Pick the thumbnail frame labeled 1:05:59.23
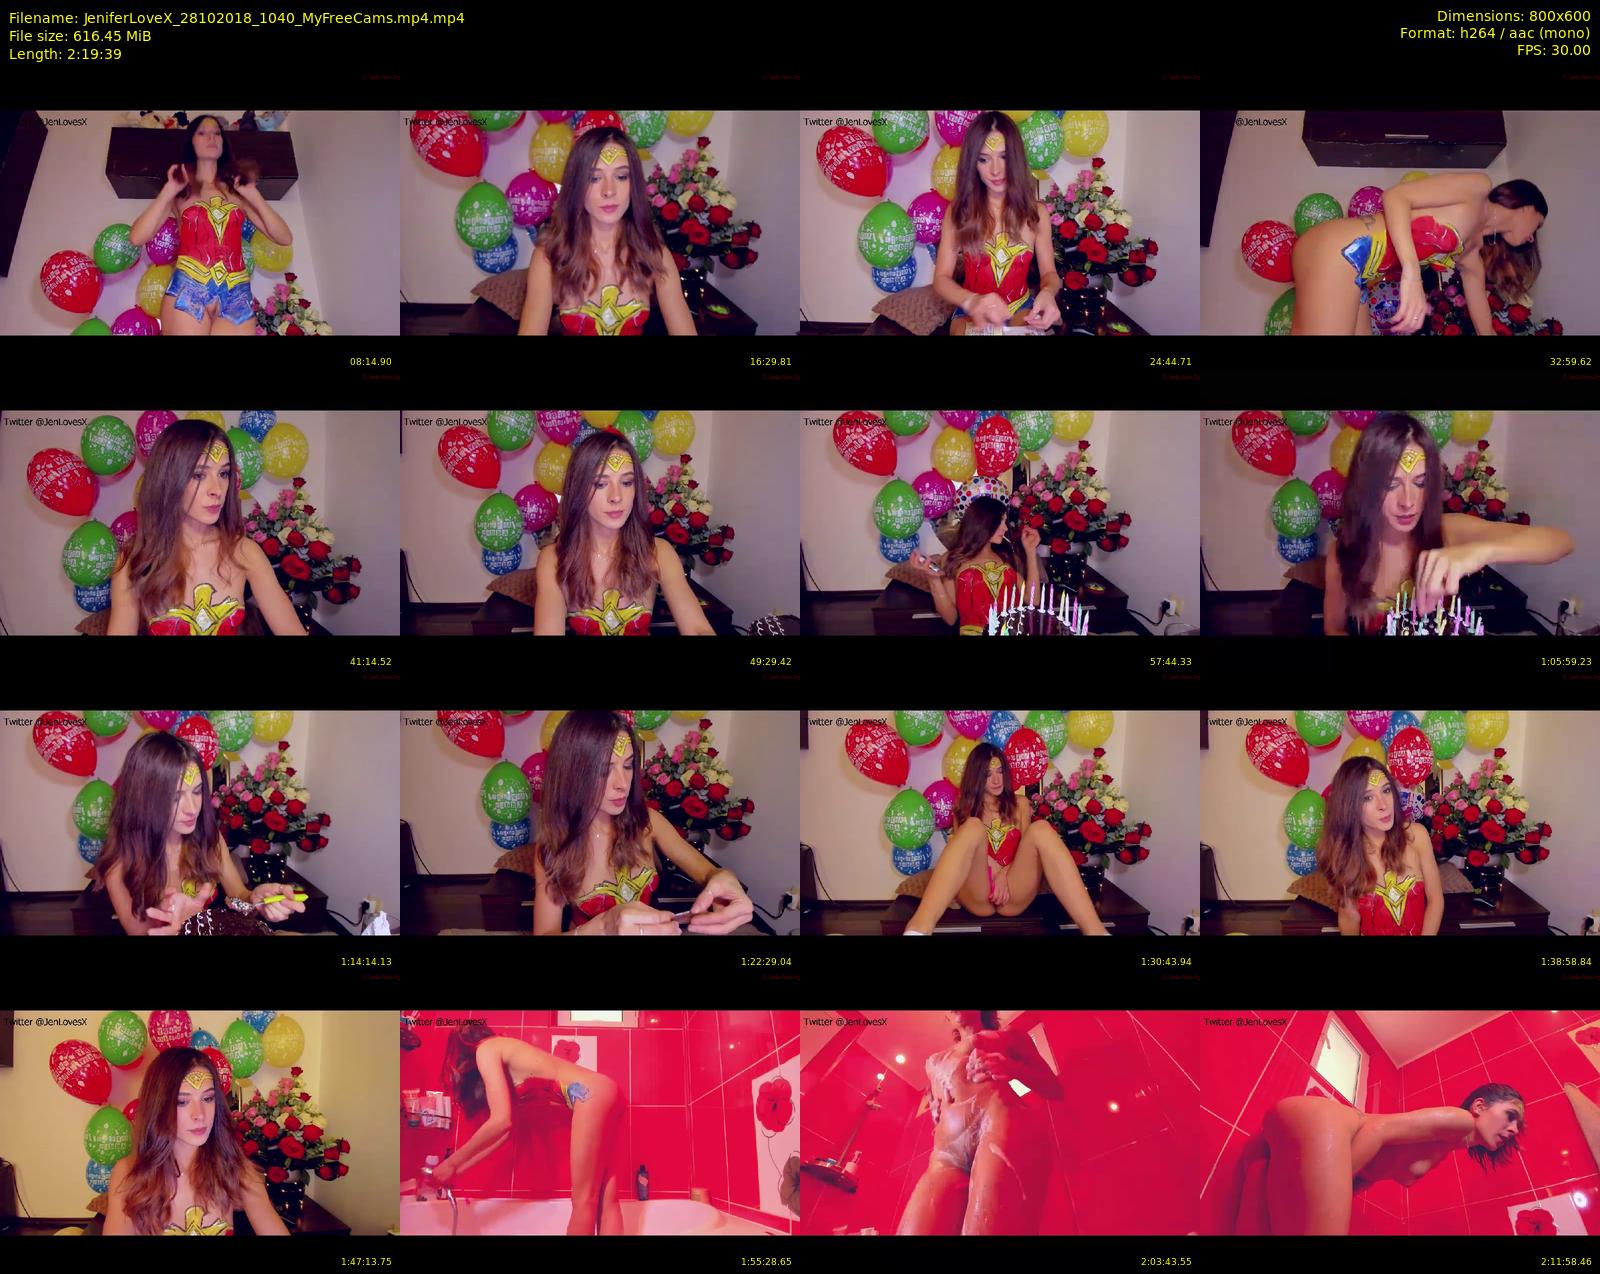 [1400, 523]
